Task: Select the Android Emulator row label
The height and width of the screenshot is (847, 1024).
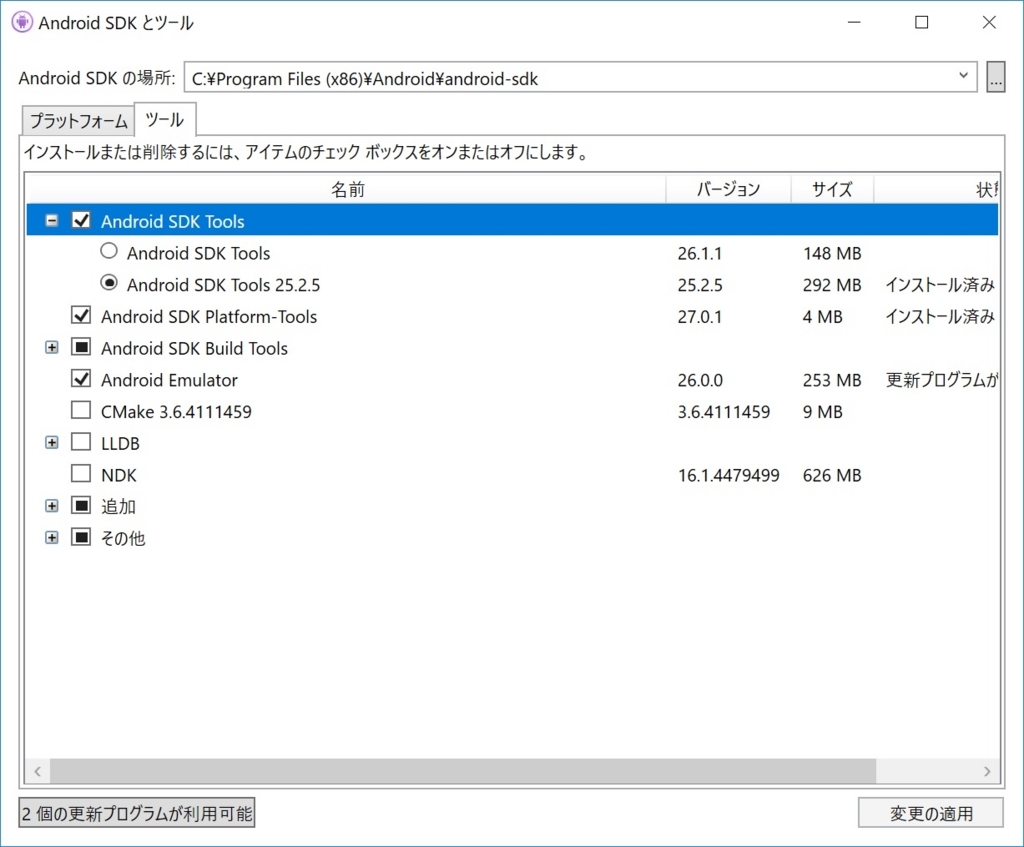Action: tap(169, 380)
